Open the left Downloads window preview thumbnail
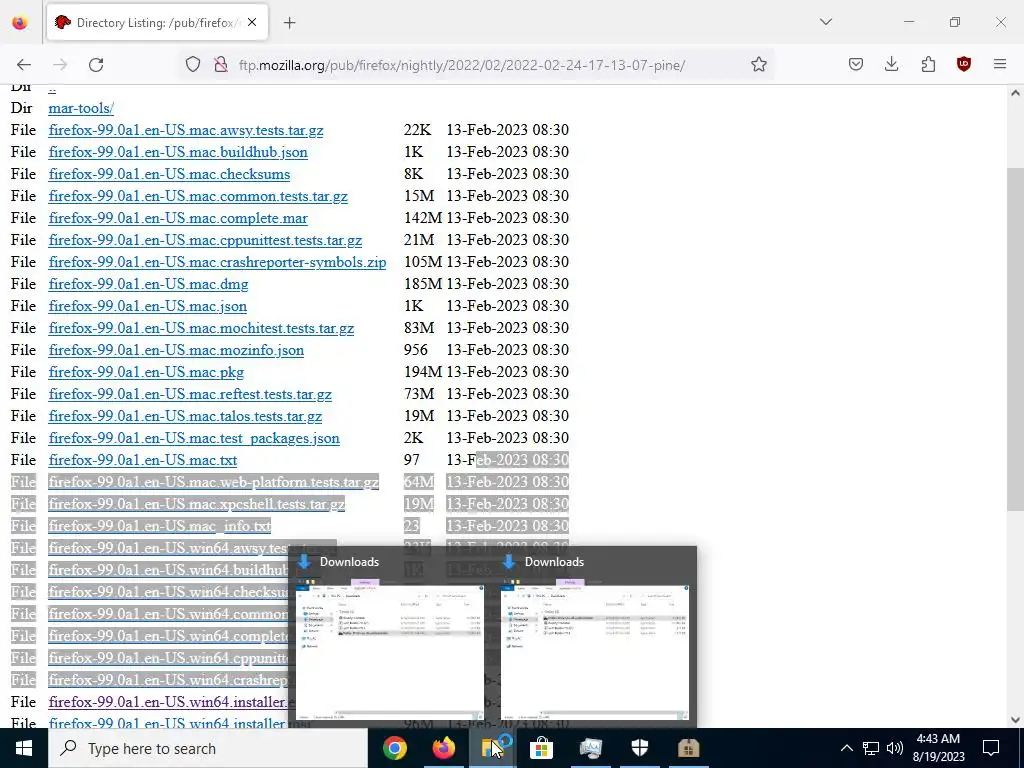 point(390,652)
